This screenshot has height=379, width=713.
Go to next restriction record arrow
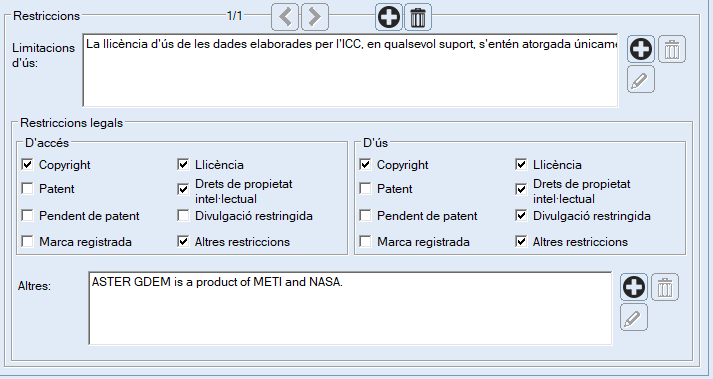(x=315, y=17)
